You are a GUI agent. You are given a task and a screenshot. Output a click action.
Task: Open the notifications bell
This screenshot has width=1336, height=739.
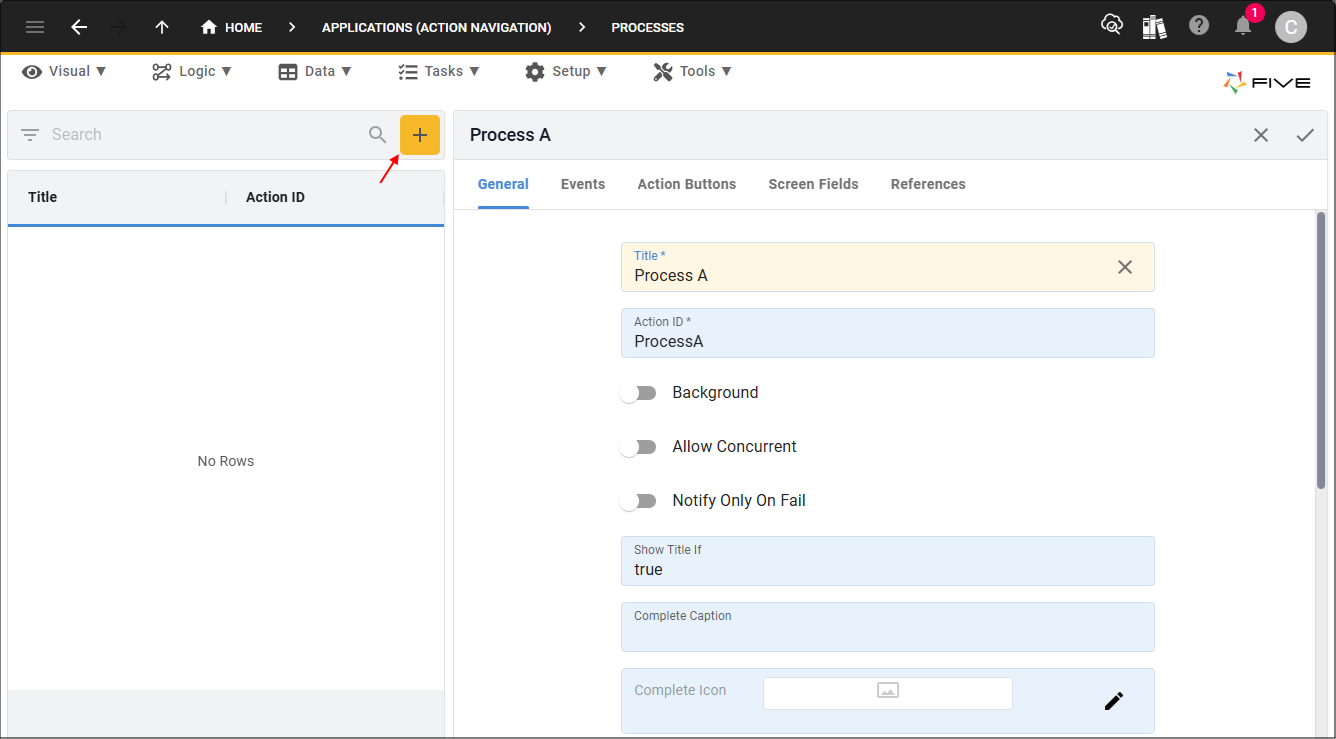[x=1243, y=26]
